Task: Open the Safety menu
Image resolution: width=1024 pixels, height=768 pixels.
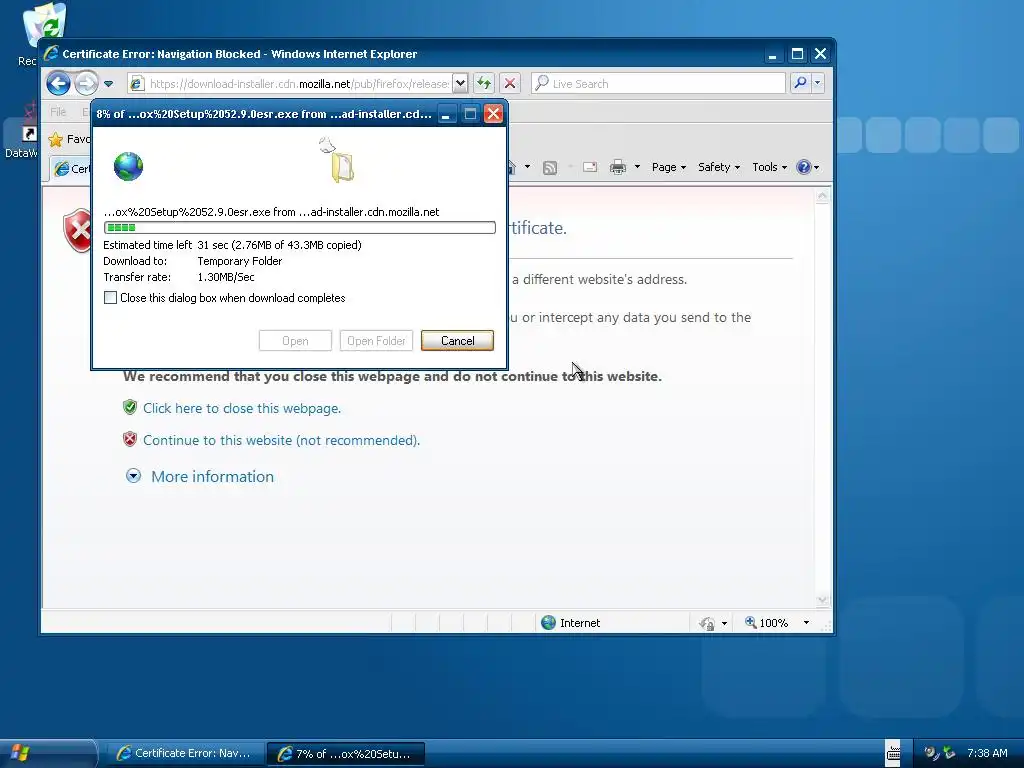Action: click(x=718, y=167)
